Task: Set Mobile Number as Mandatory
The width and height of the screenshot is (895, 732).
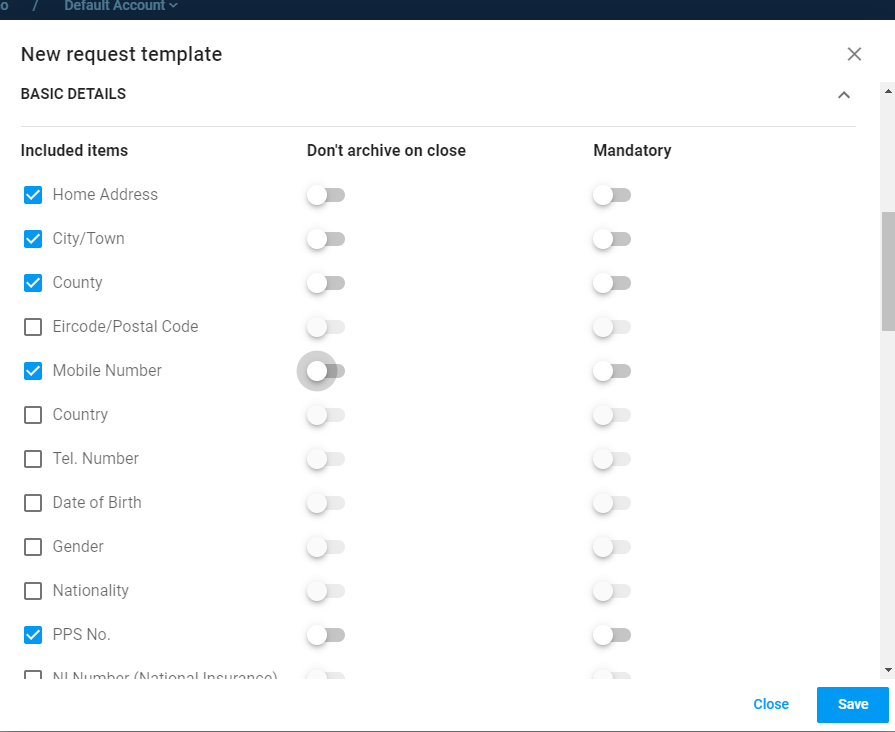Action: [611, 371]
